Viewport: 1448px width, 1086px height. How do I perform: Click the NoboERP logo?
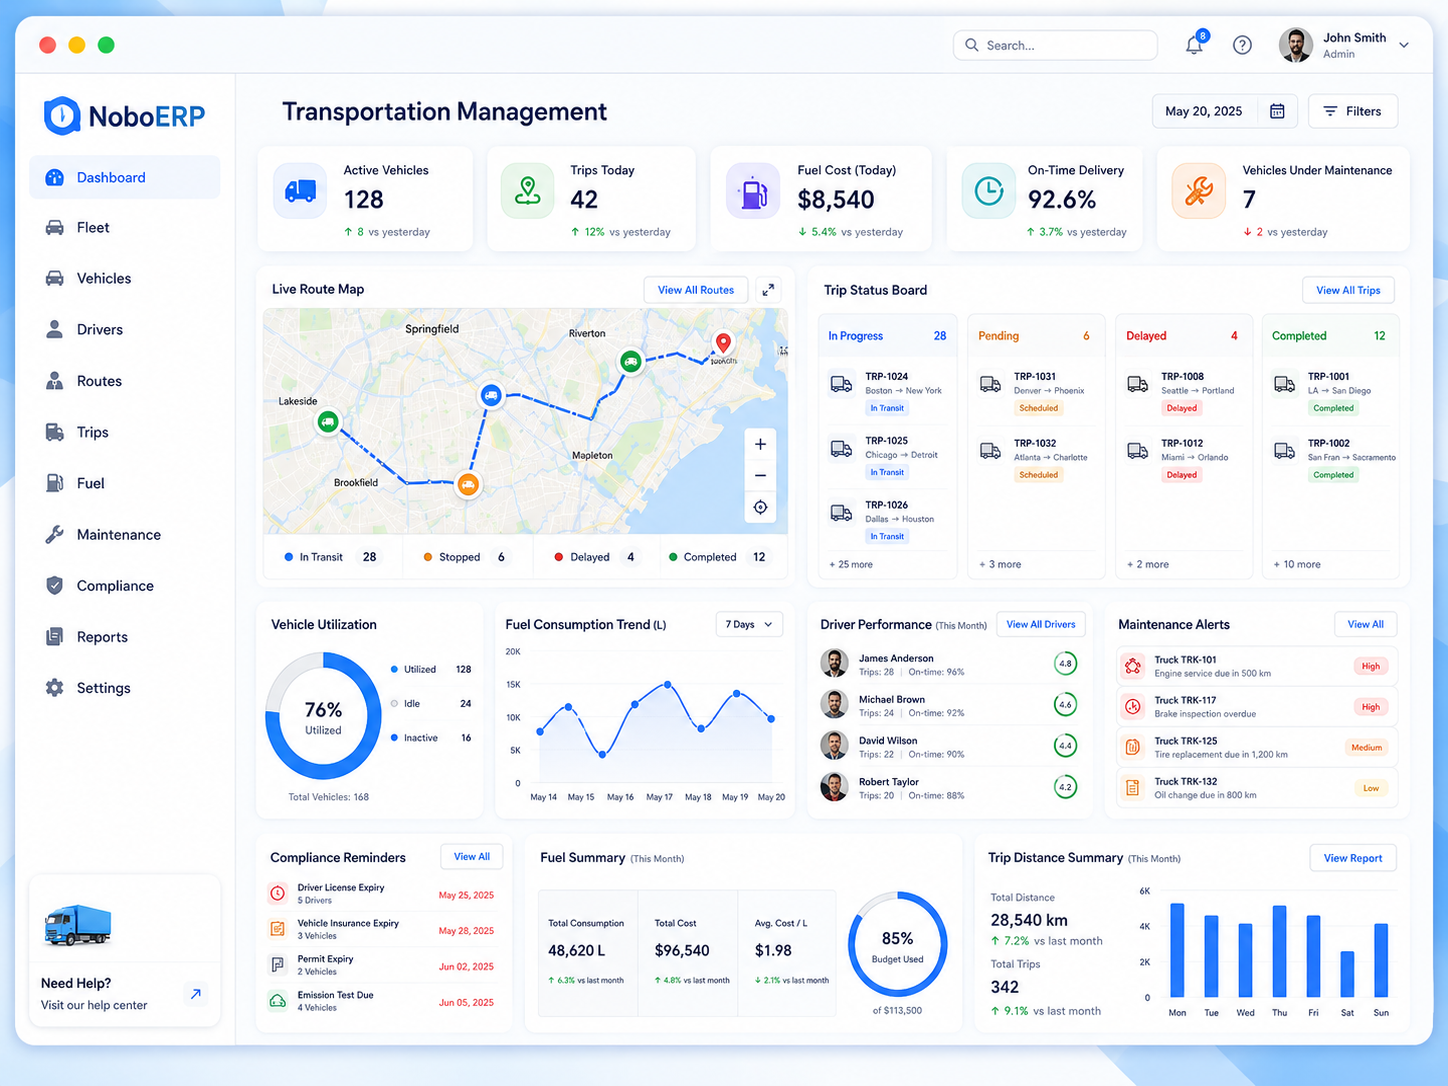[x=124, y=116]
